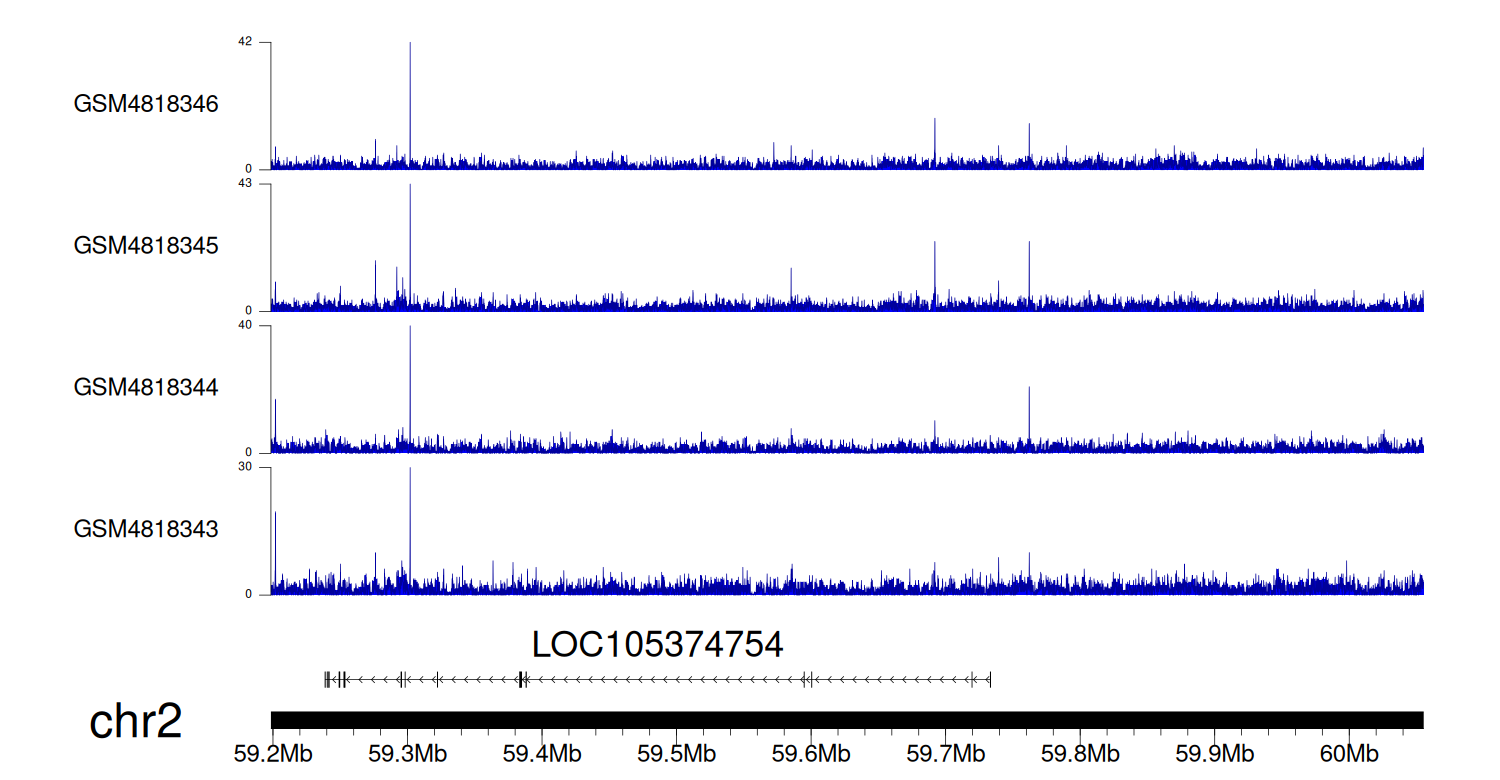Viewport: 1500px width, 780px height.
Task: Select the GSM4818343 track label
Action: [x=146, y=528]
